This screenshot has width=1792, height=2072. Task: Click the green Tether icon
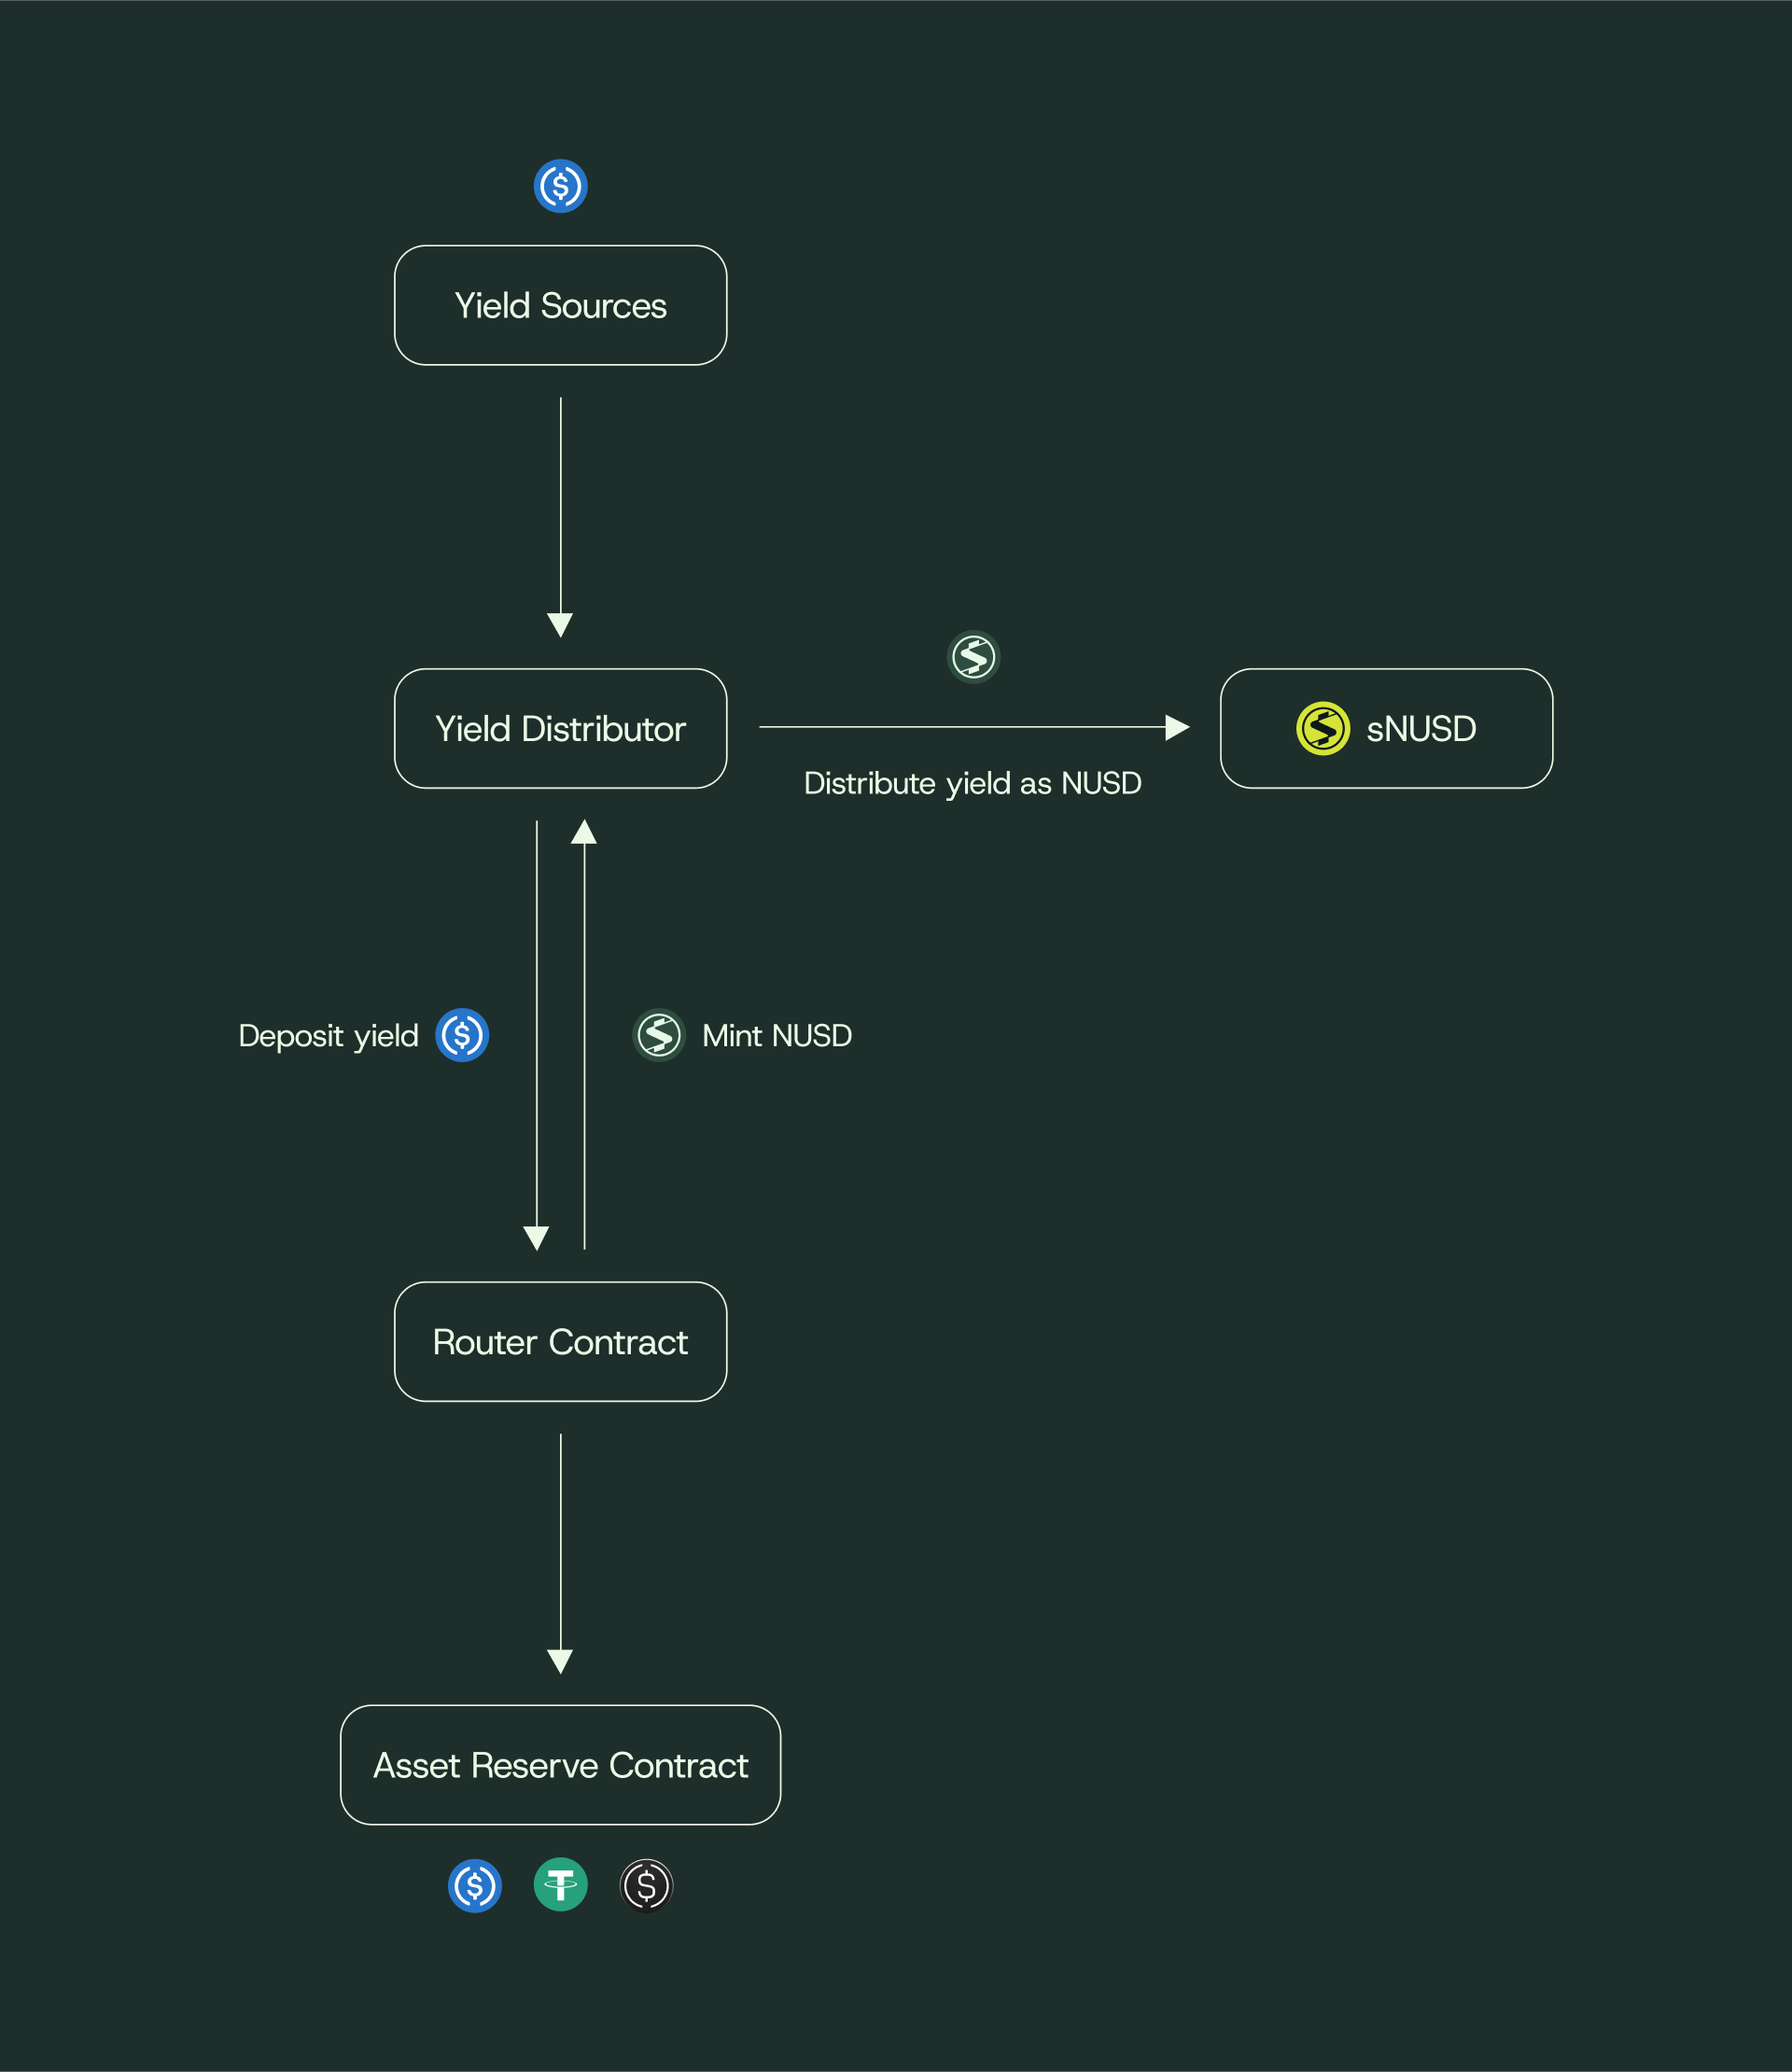[x=560, y=1885]
